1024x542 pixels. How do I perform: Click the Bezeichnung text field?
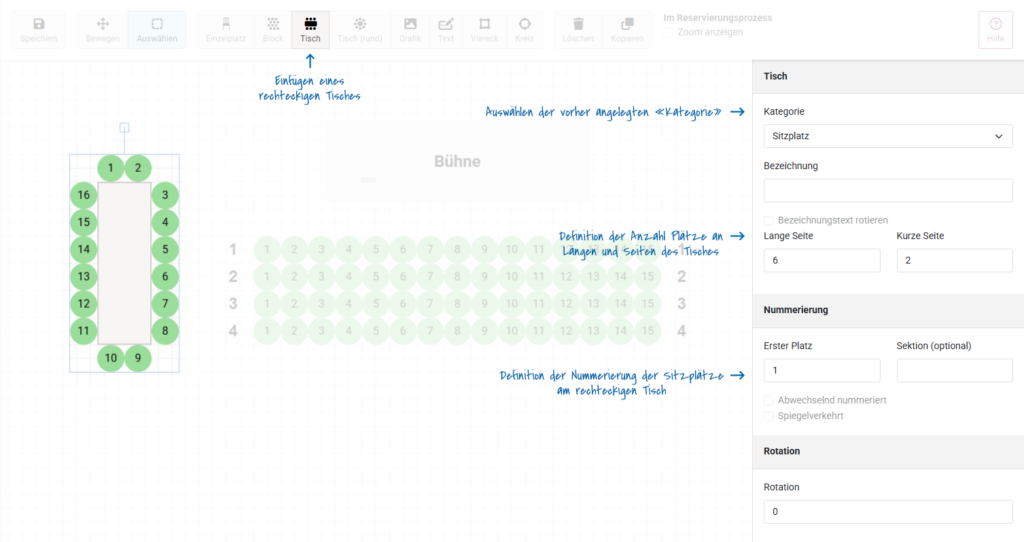tap(887, 190)
